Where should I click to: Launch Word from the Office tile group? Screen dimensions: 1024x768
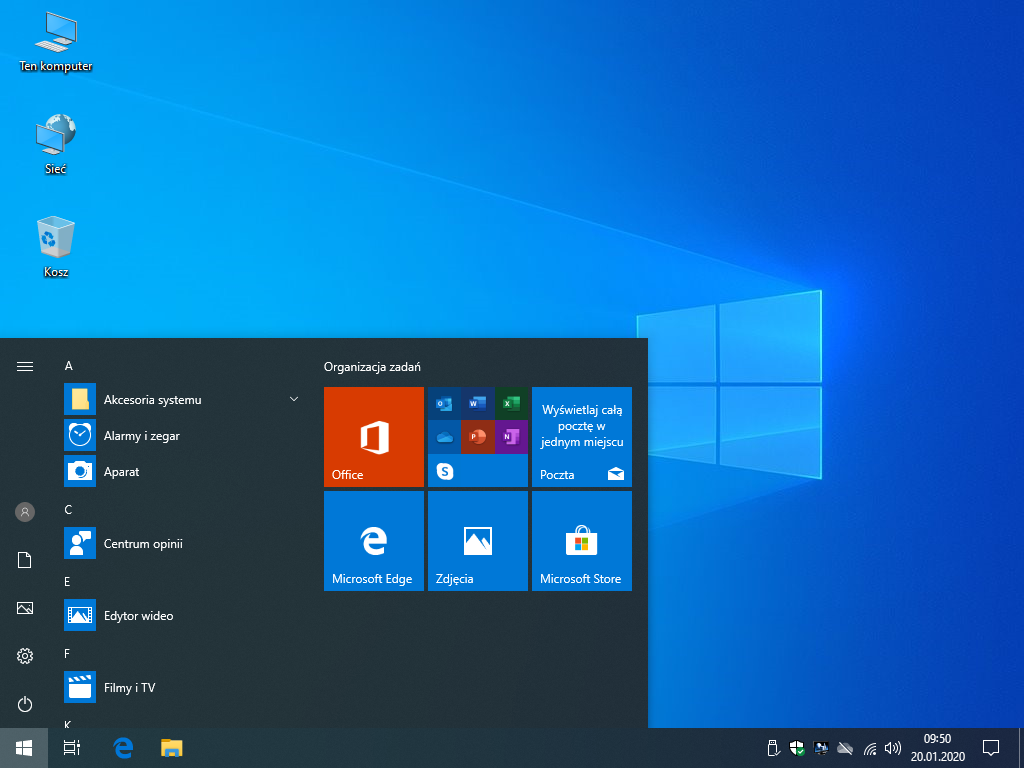[477, 404]
